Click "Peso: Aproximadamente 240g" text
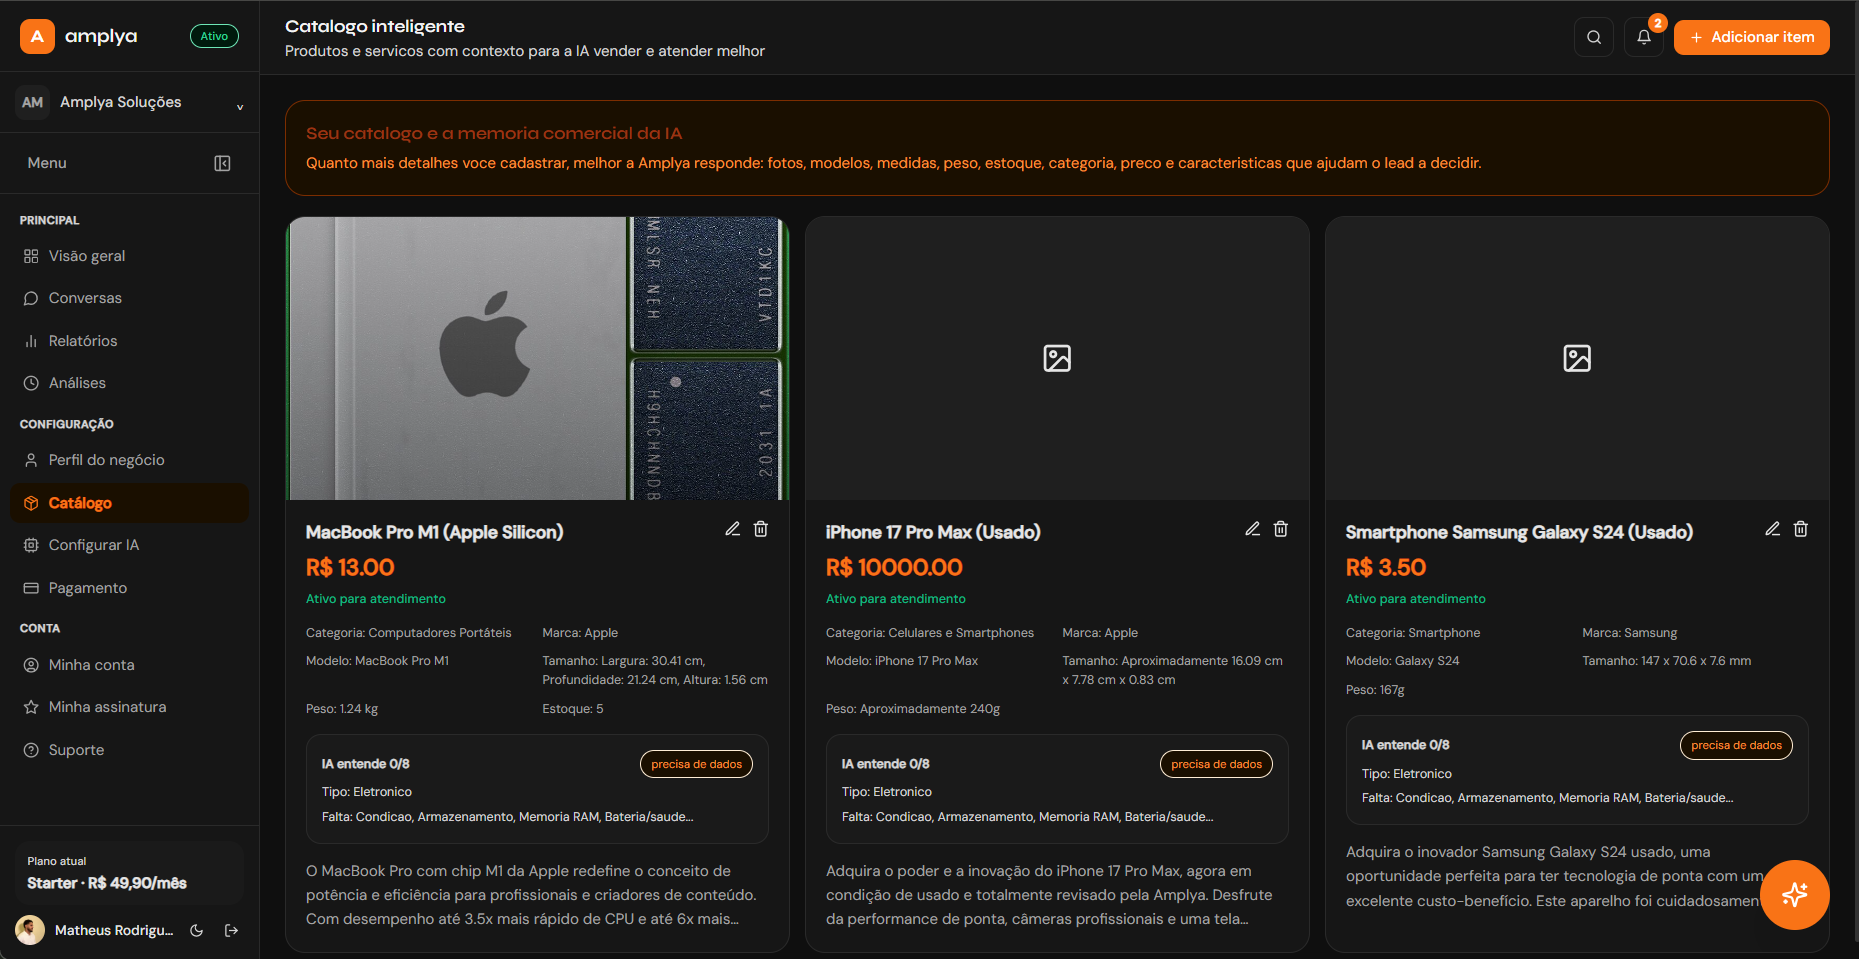Screen dimensions: 1859x959 [x=913, y=709]
